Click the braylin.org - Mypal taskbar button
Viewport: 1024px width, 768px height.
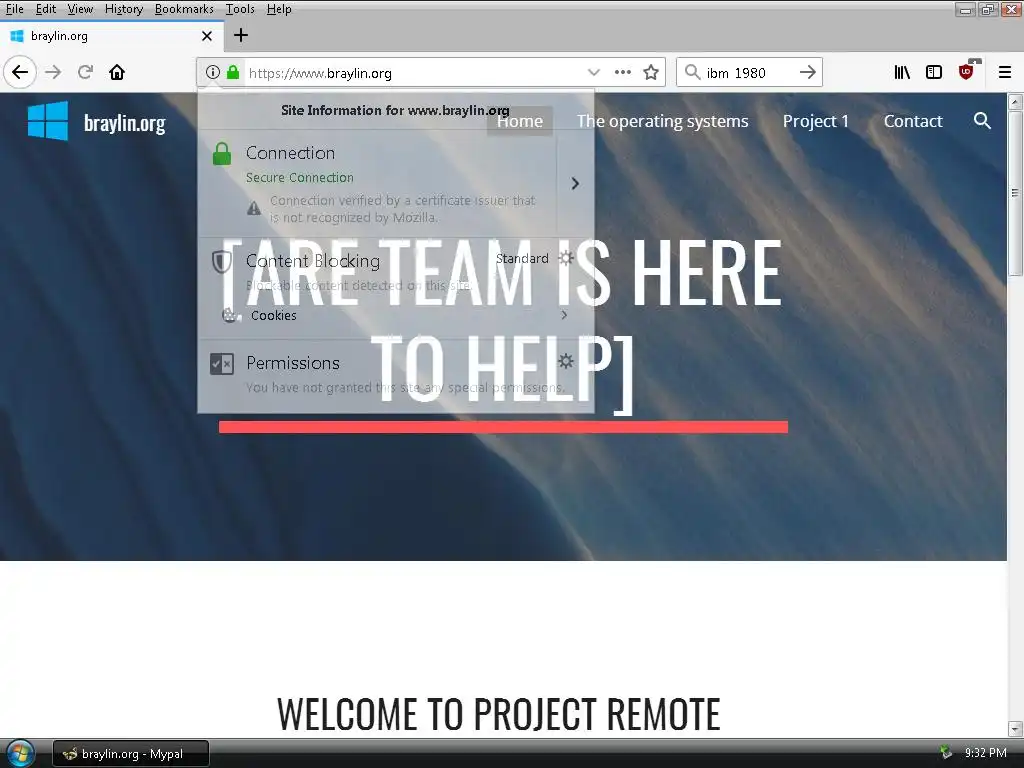coord(131,754)
